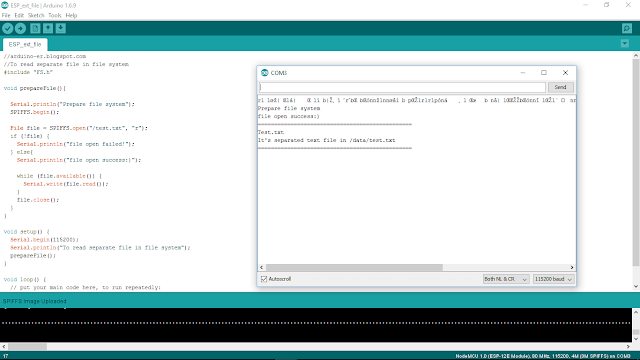
Task: Click Send button in COM3 window
Action: click(x=560, y=87)
